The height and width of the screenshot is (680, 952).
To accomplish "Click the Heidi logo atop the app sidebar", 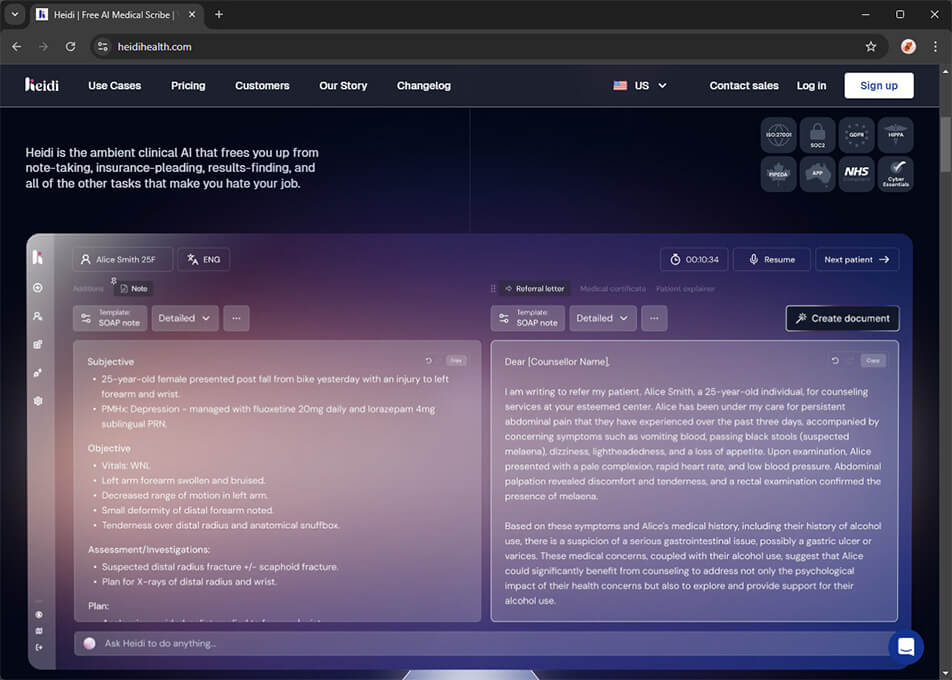I will point(38,257).
